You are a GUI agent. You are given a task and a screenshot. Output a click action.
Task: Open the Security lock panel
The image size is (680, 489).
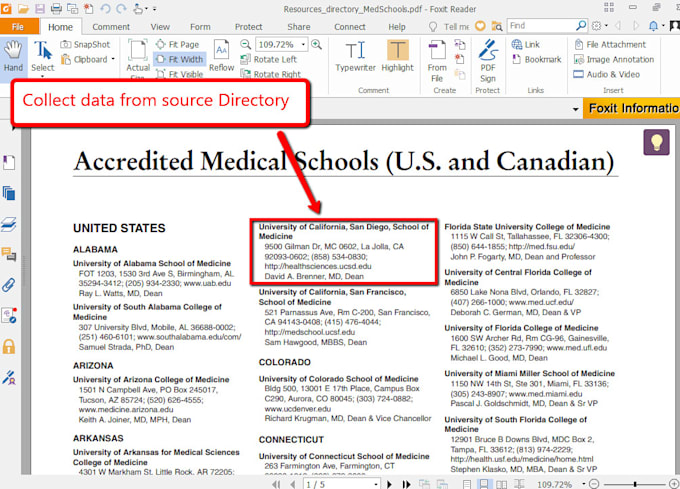tap(9, 346)
